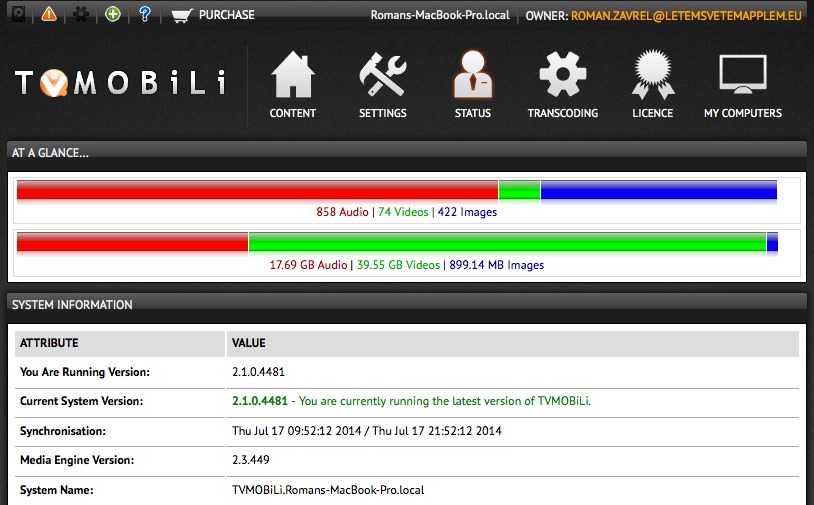Open Settings via hammer and wrench icon
This screenshot has width=814, height=505.
(x=383, y=74)
